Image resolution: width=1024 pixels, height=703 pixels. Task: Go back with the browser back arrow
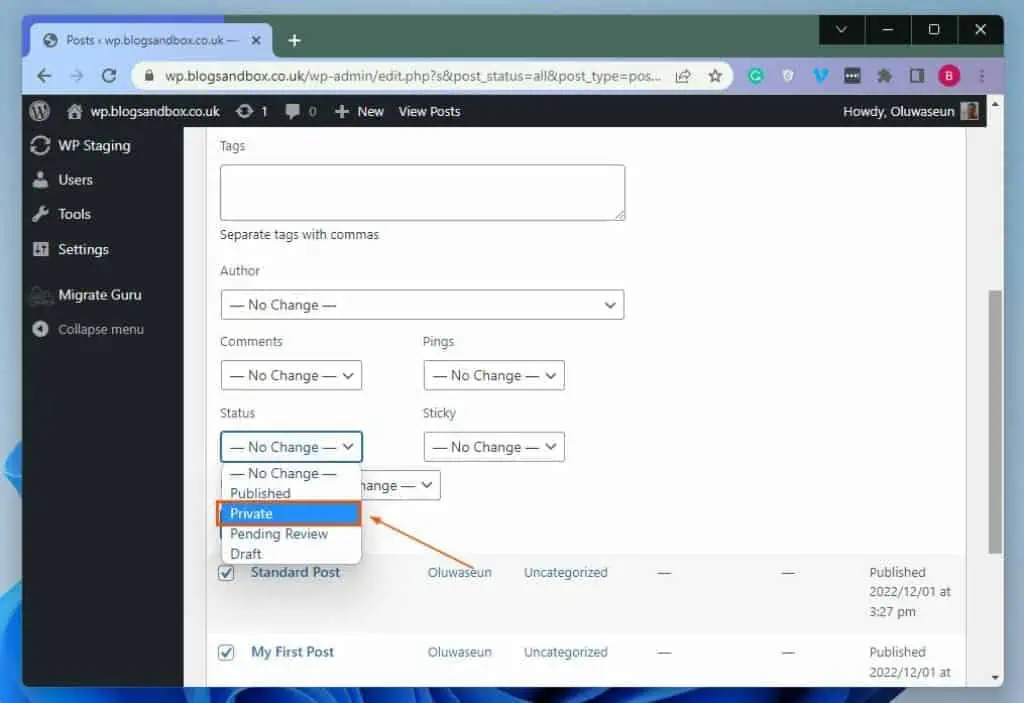tap(44, 76)
